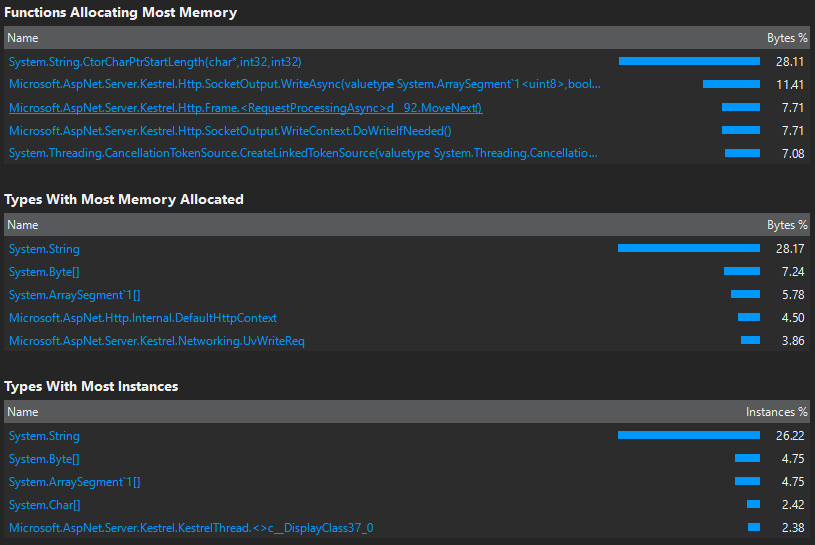
Task: Click Bytes % header in Types Memory table
Action: tap(787, 225)
